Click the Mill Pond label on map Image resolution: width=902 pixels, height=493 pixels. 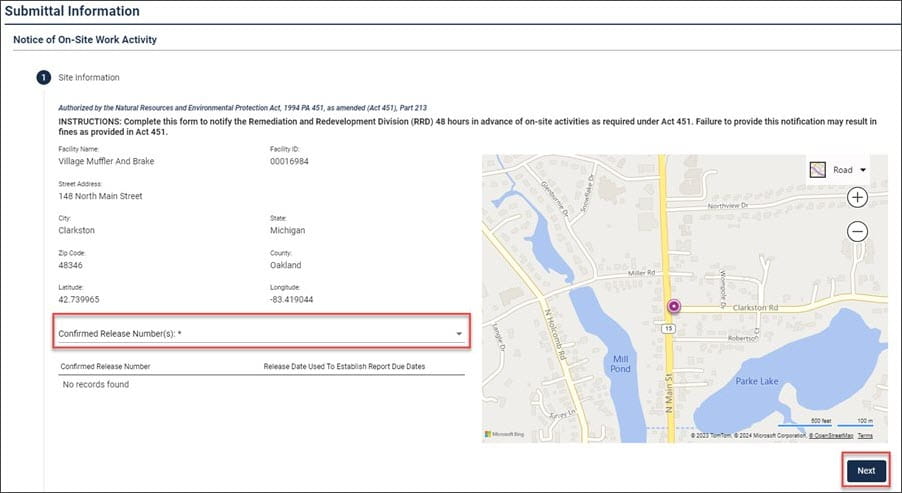pos(620,364)
